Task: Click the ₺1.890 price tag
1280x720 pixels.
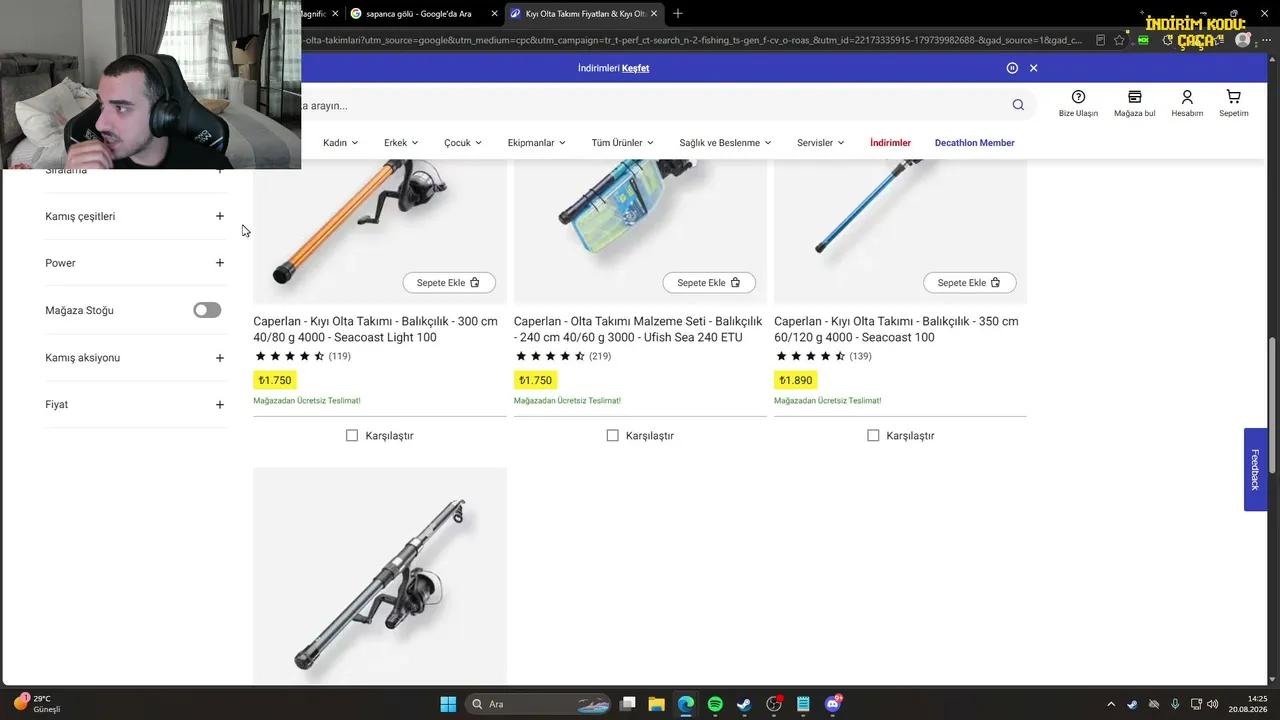Action: click(796, 380)
